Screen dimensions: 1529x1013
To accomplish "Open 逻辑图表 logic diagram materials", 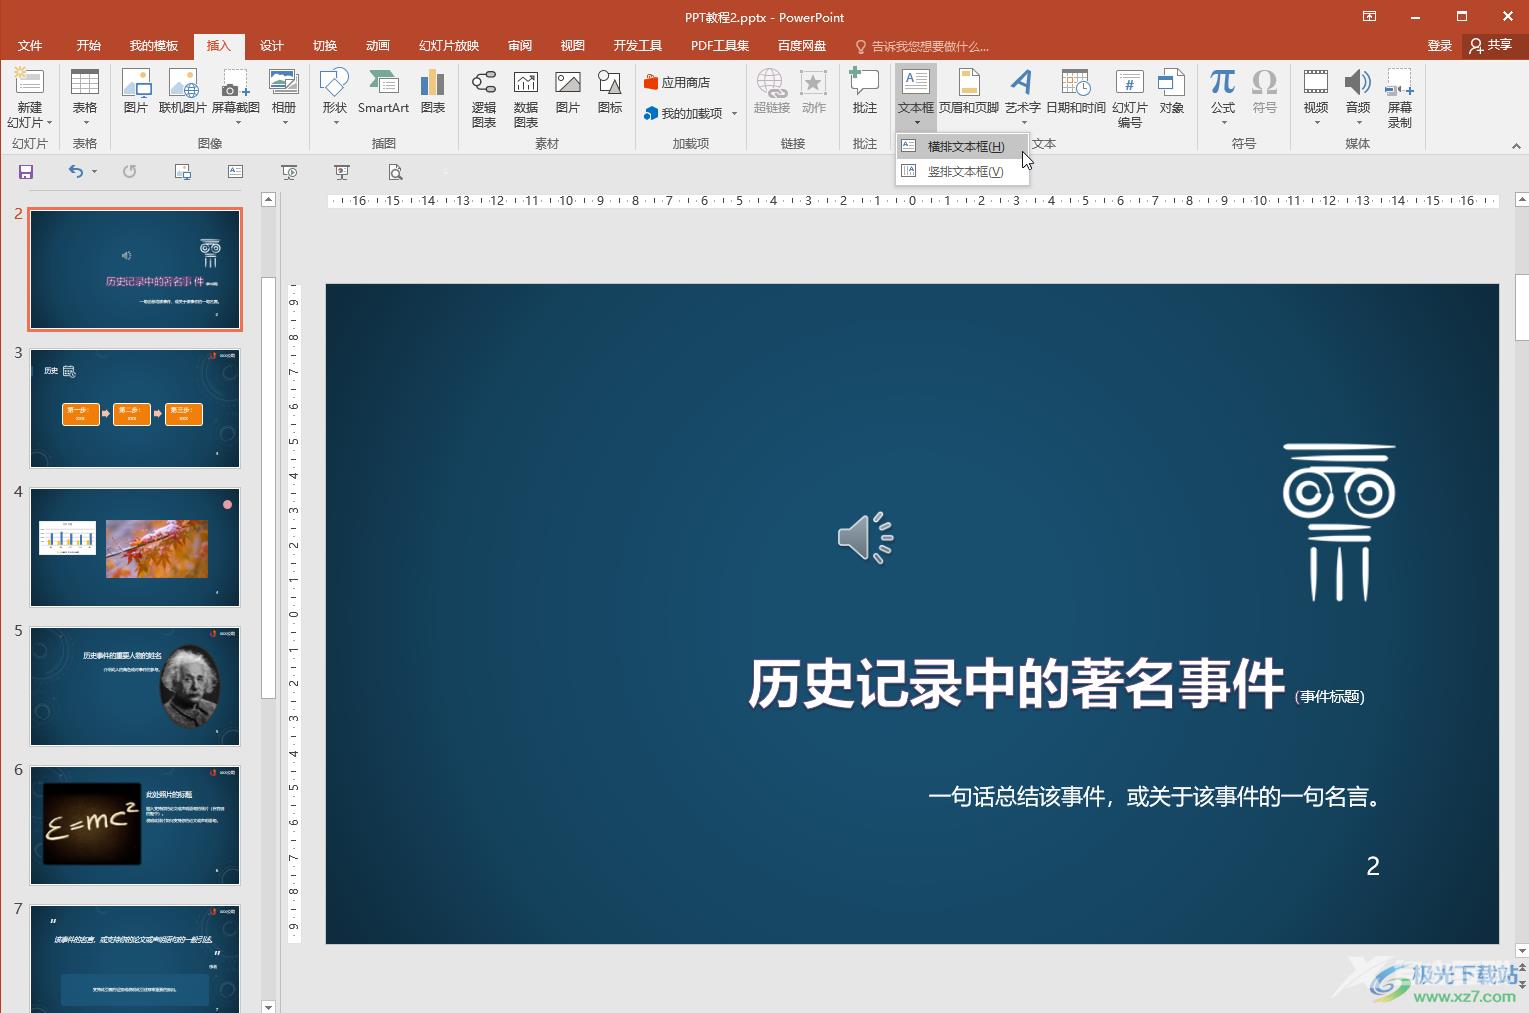I will 484,98.
